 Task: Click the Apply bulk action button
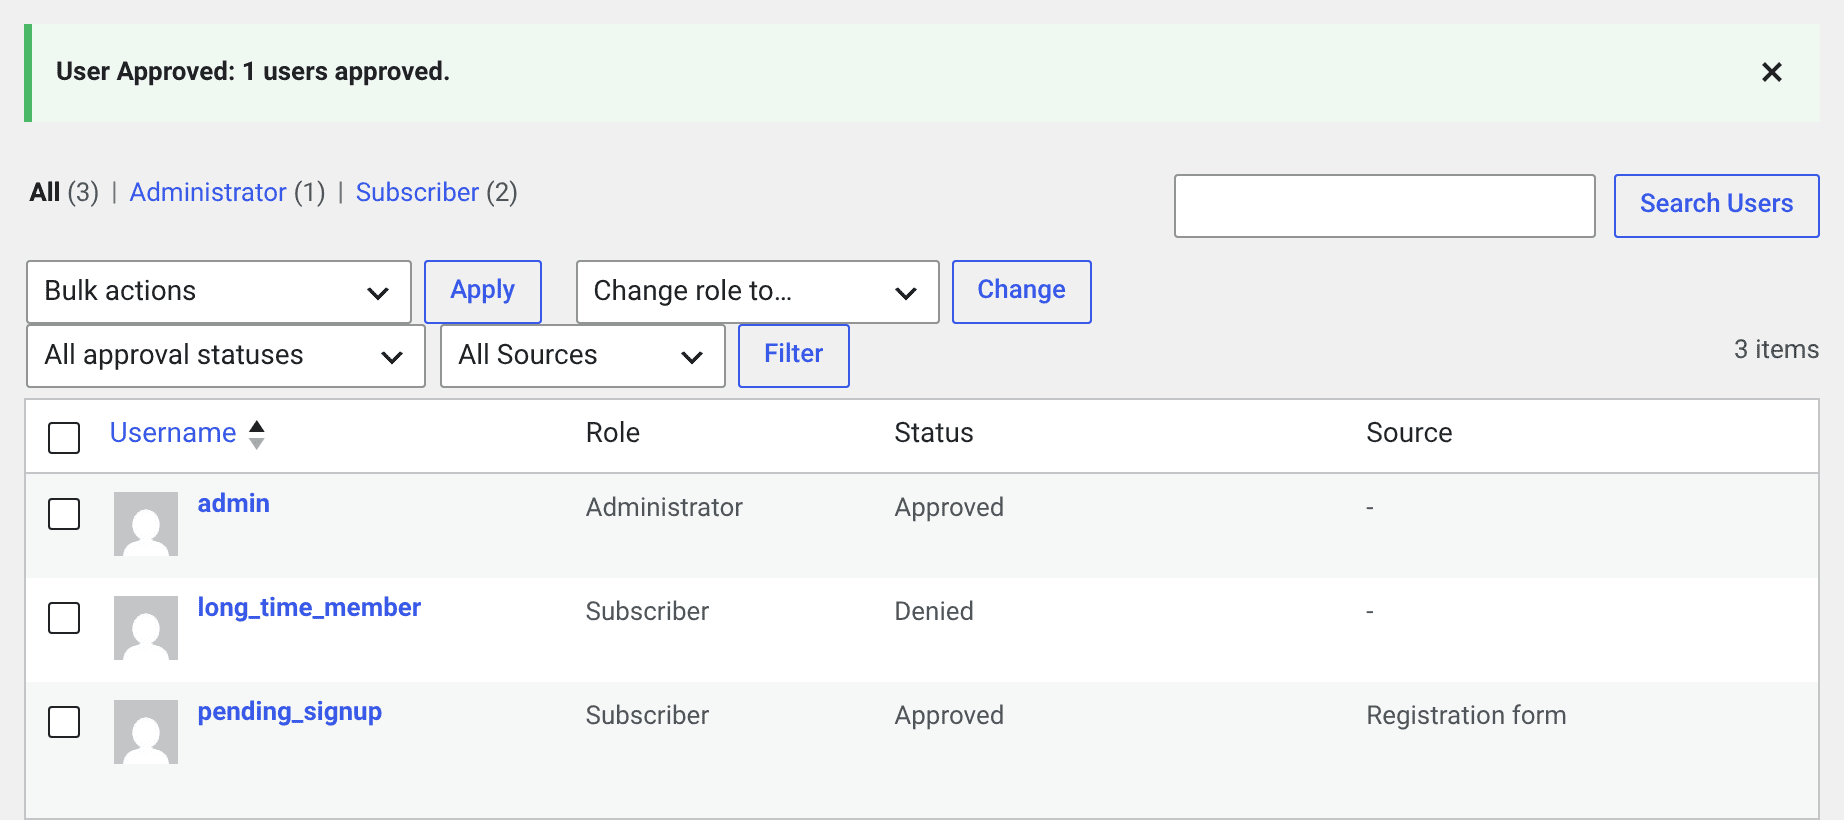pyautogui.click(x=483, y=292)
